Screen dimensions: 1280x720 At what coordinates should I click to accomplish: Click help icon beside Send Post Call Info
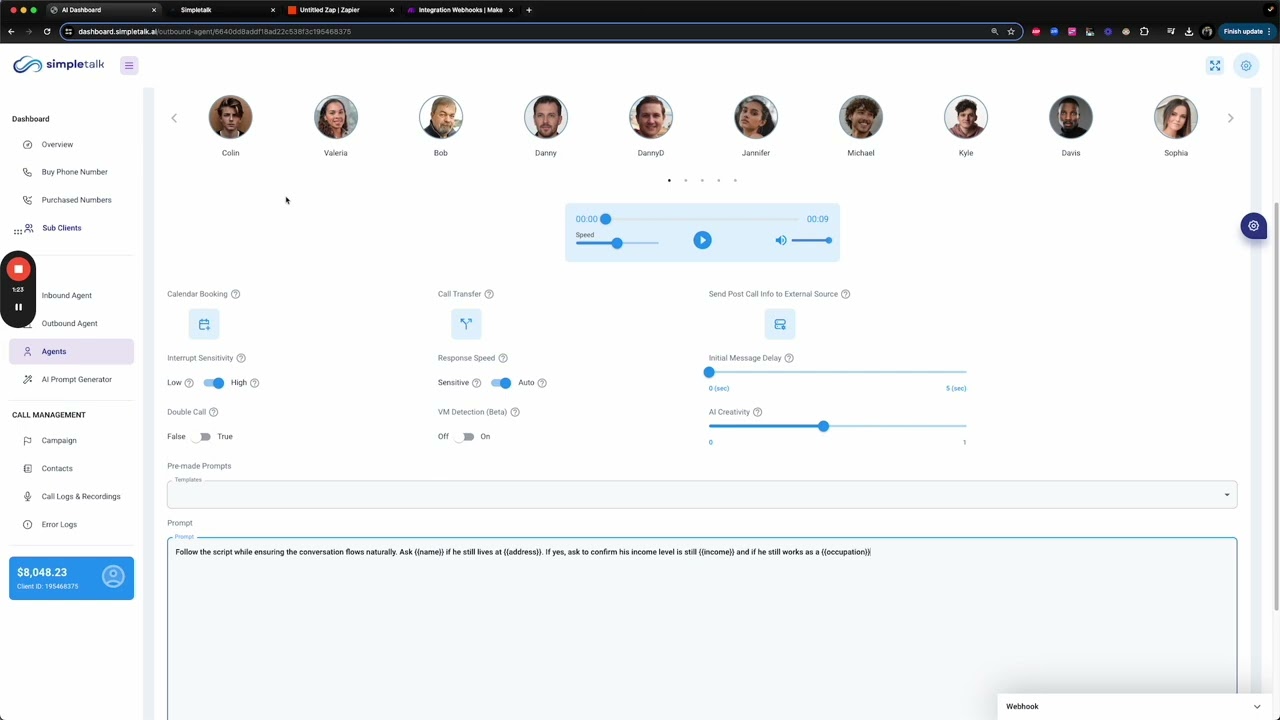846,294
